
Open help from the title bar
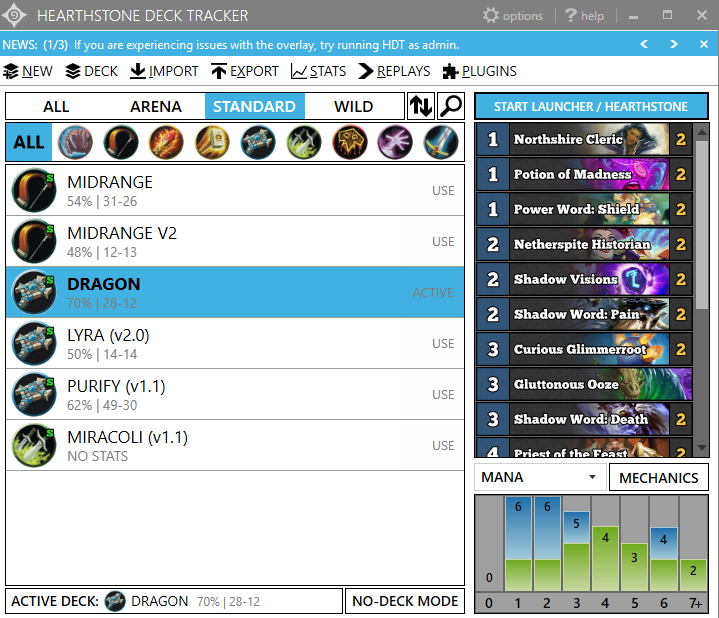click(x=584, y=16)
